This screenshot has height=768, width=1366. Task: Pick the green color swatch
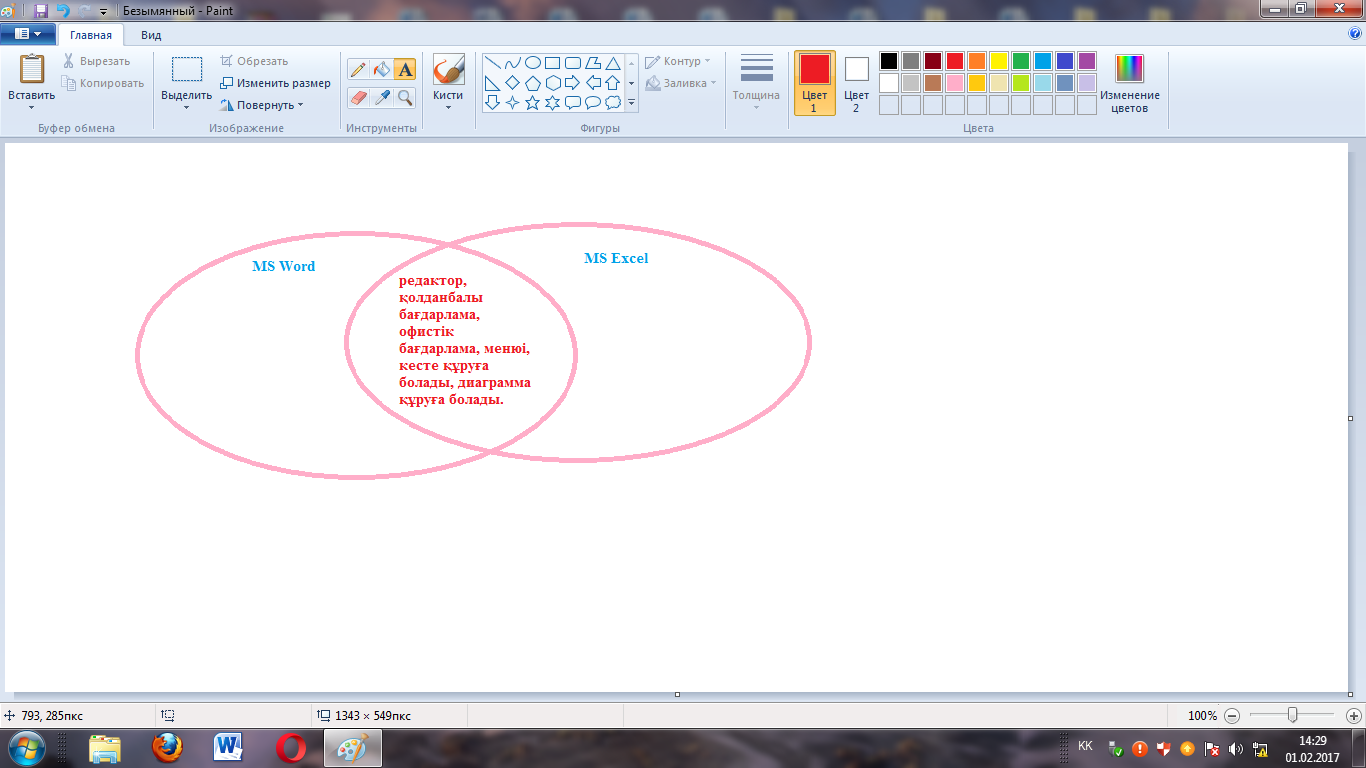tap(1021, 61)
